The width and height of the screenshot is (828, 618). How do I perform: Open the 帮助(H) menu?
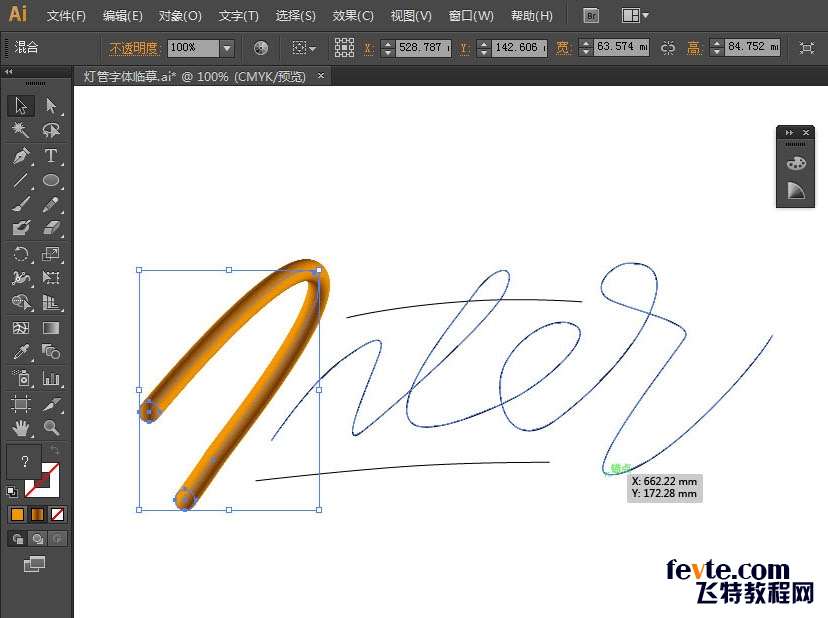point(532,16)
